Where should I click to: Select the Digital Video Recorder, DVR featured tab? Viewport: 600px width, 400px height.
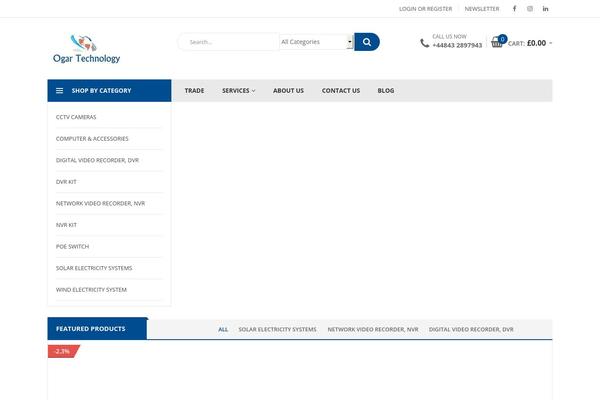[471, 329]
